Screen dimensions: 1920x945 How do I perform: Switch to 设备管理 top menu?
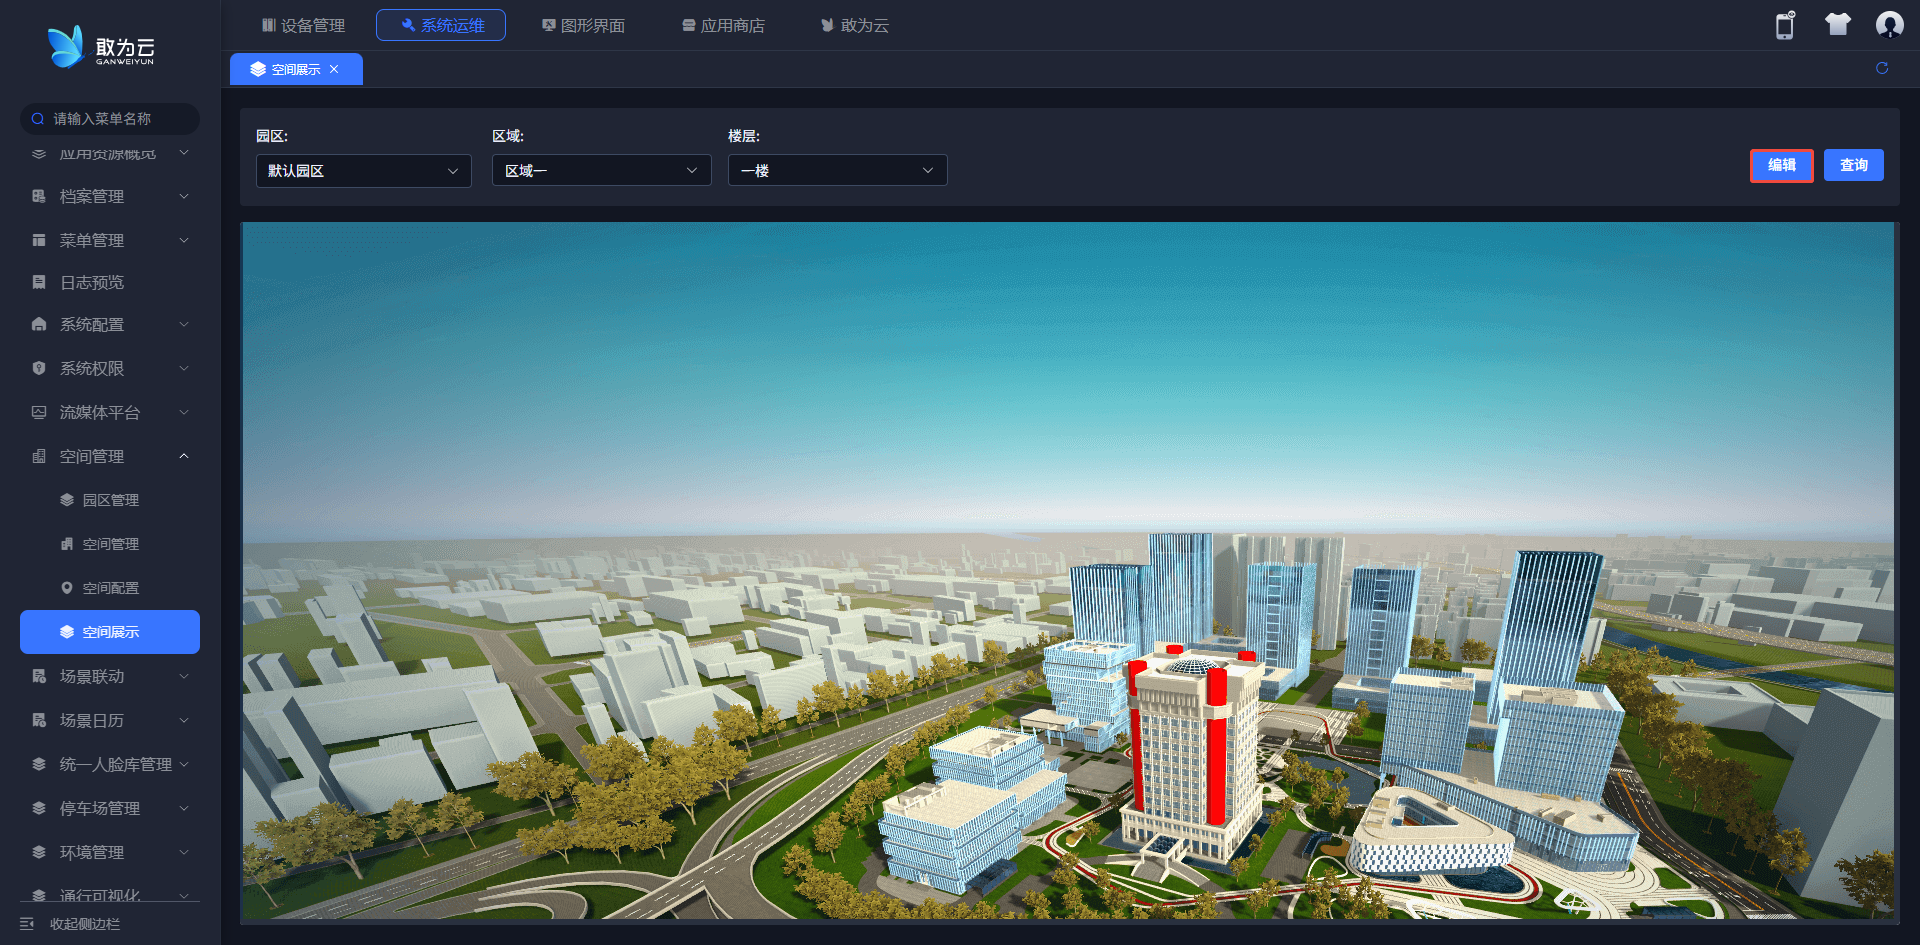[303, 25]
